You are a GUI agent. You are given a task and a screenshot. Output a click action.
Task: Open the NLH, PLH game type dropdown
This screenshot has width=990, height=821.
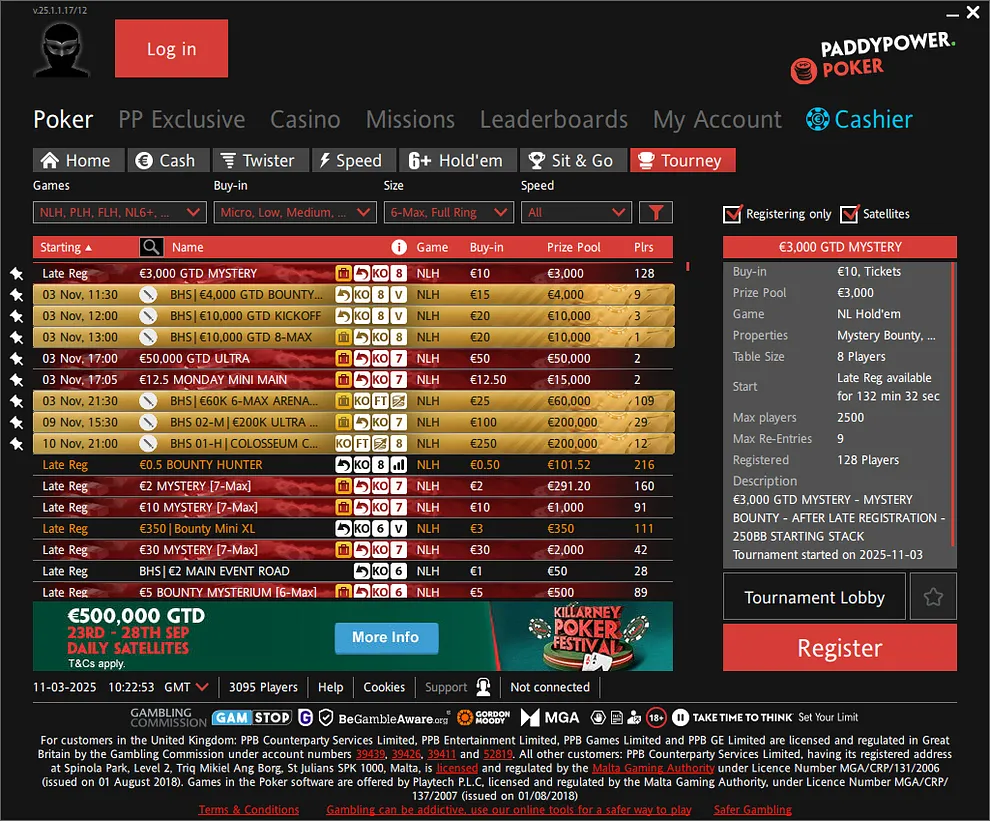pyautogui.click(x=118, y=212)
